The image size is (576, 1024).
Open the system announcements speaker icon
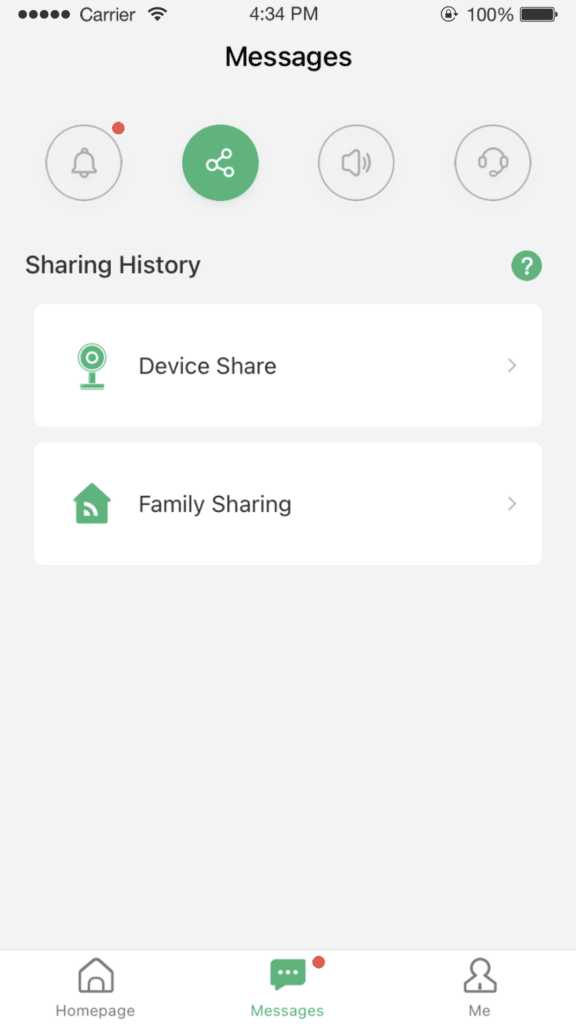click(356, 163)
